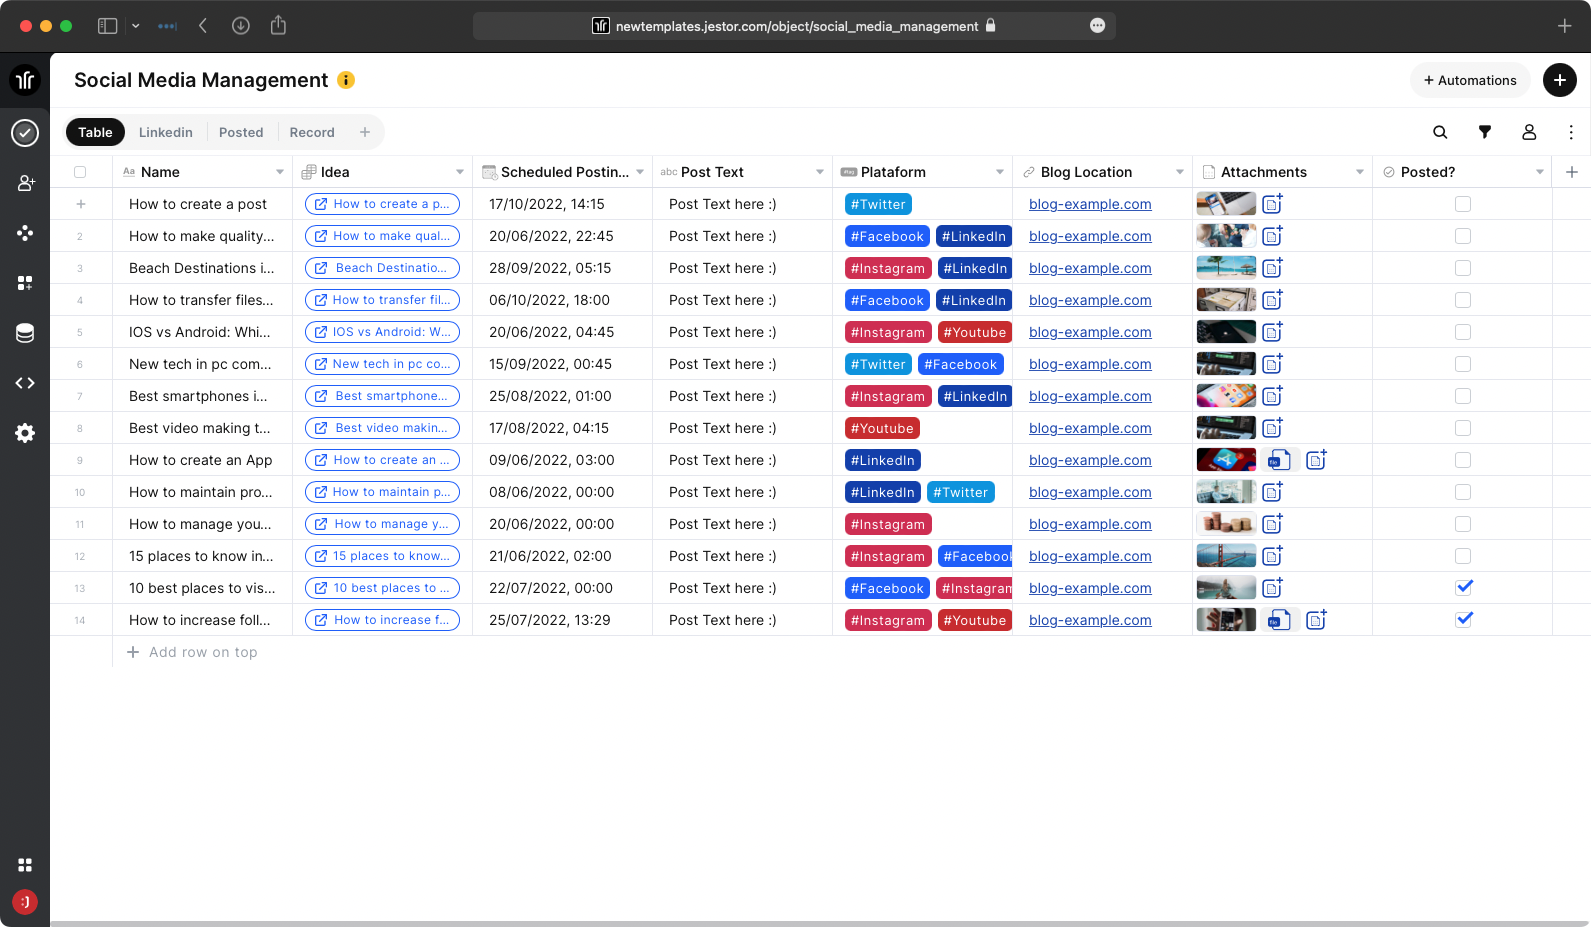Add a new column with the plus icon

[x=1572, y=172]
